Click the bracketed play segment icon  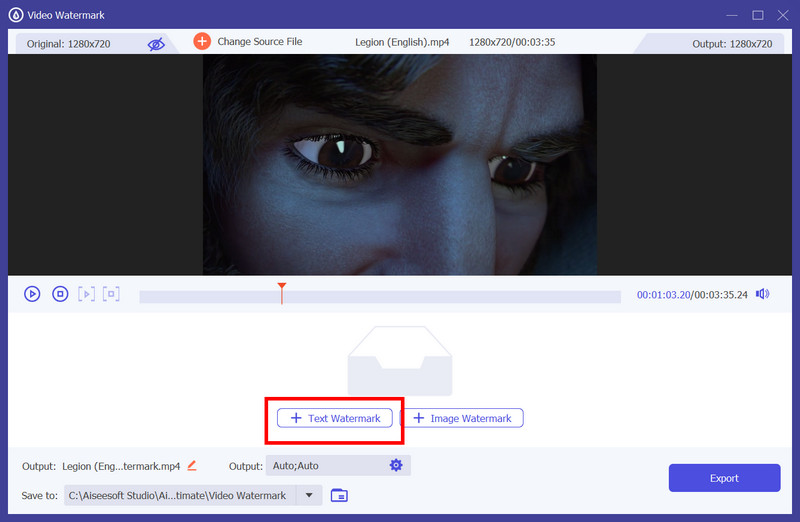[87, 294]
